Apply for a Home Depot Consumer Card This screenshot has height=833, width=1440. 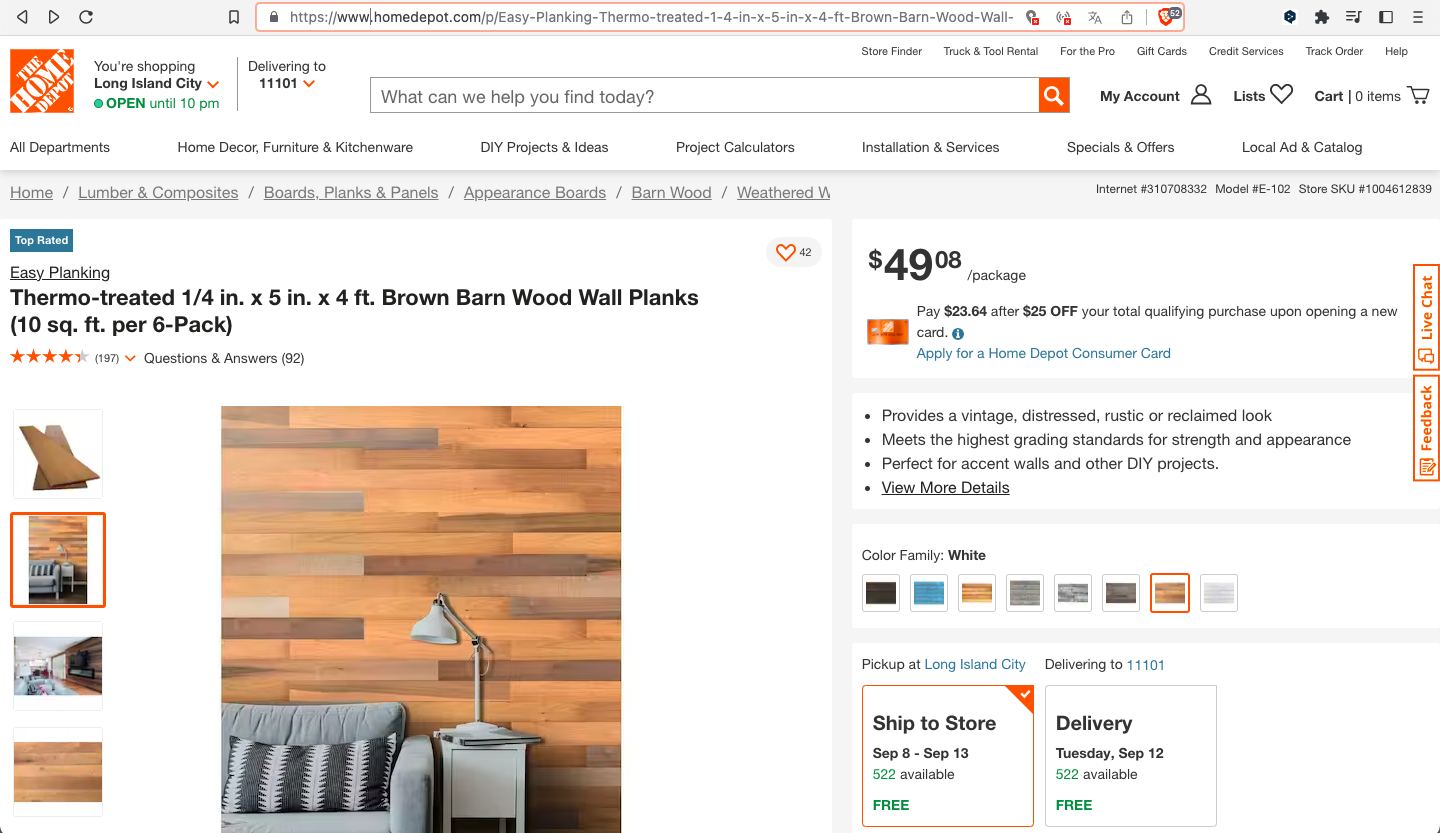[1043, 353]
